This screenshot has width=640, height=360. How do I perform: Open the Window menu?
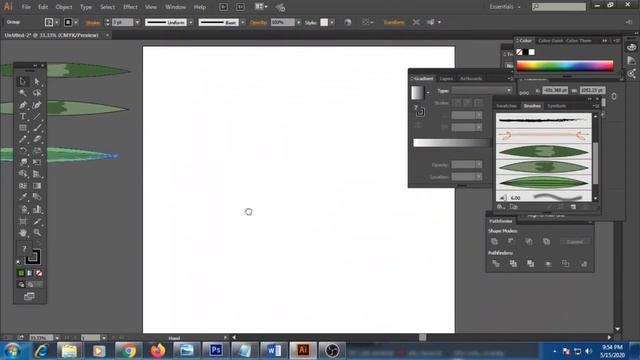click(176, 7)
